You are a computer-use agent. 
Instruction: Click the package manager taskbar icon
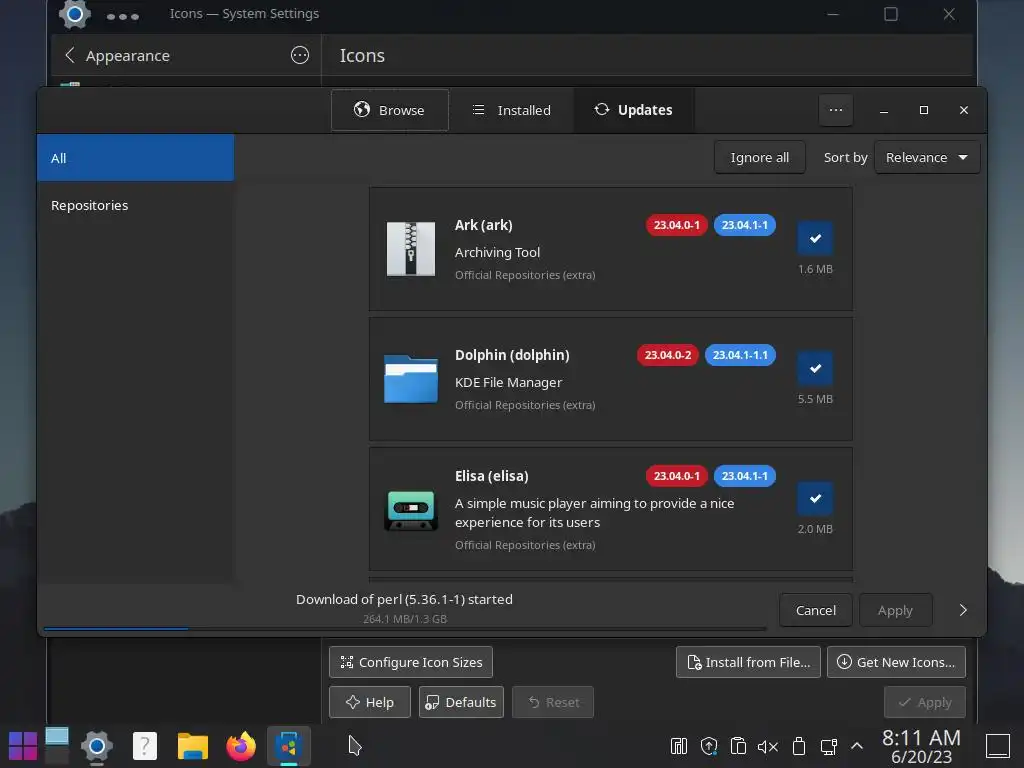(289, 746)
